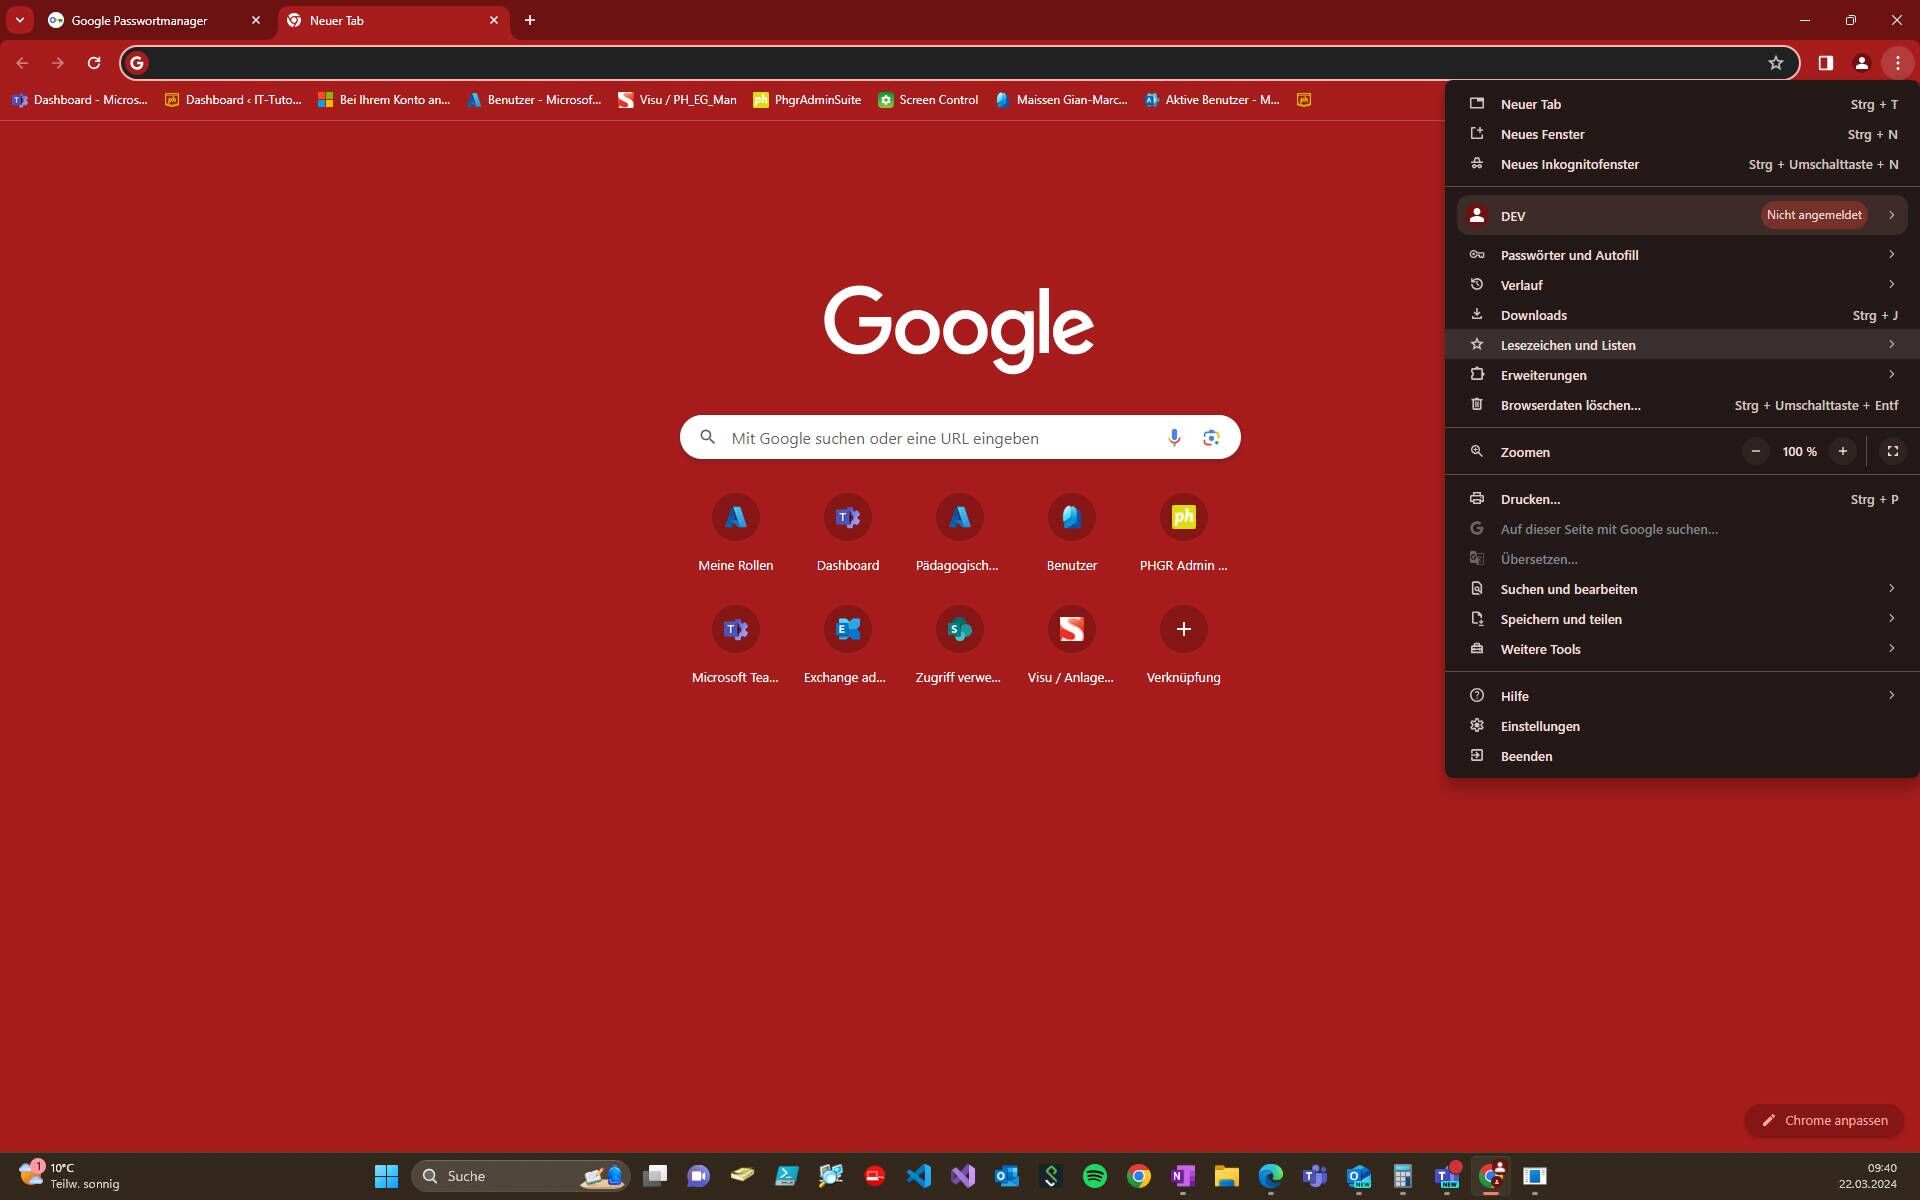Reload the page with refresh icon
This screenshot has width=1920, height=1200.
94,63
